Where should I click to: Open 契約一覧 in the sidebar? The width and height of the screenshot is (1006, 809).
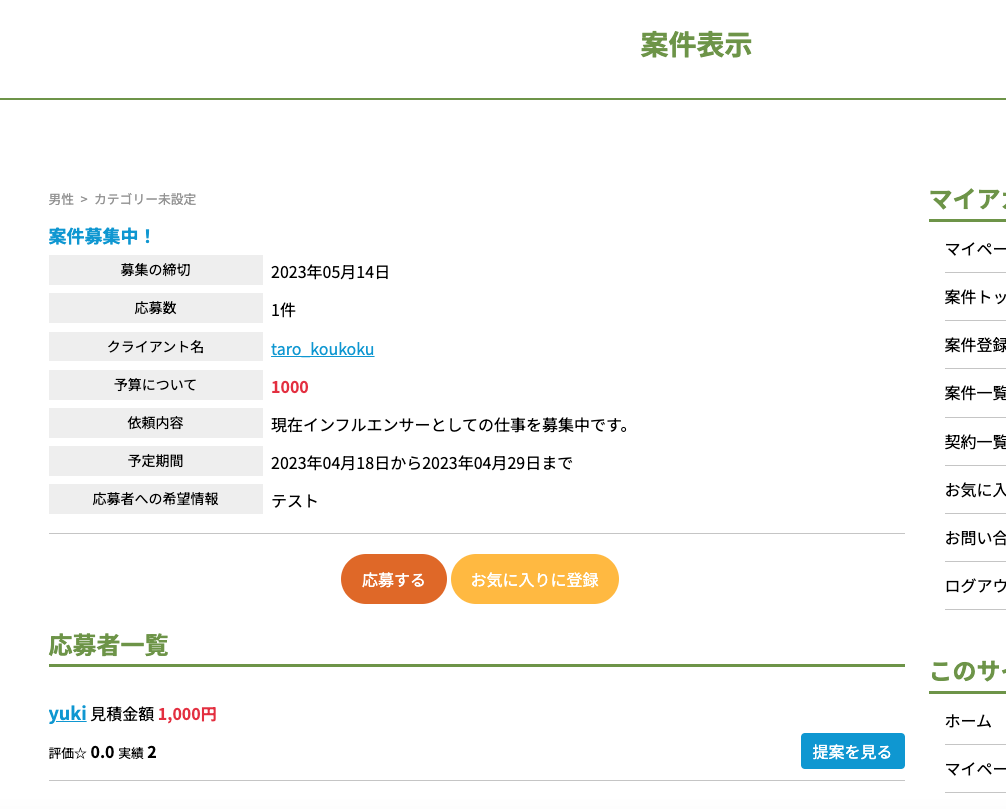[x=975, y=442]
